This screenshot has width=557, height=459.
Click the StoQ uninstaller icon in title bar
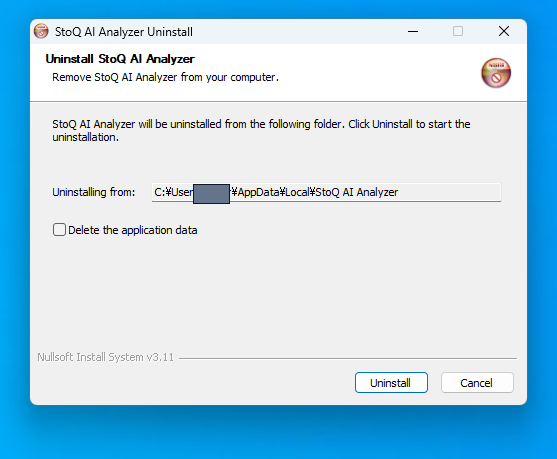[x=41, y=31]
